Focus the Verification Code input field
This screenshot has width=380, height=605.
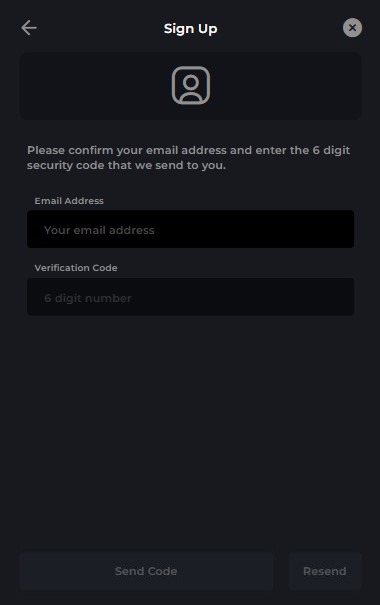[x=191, y=297]
